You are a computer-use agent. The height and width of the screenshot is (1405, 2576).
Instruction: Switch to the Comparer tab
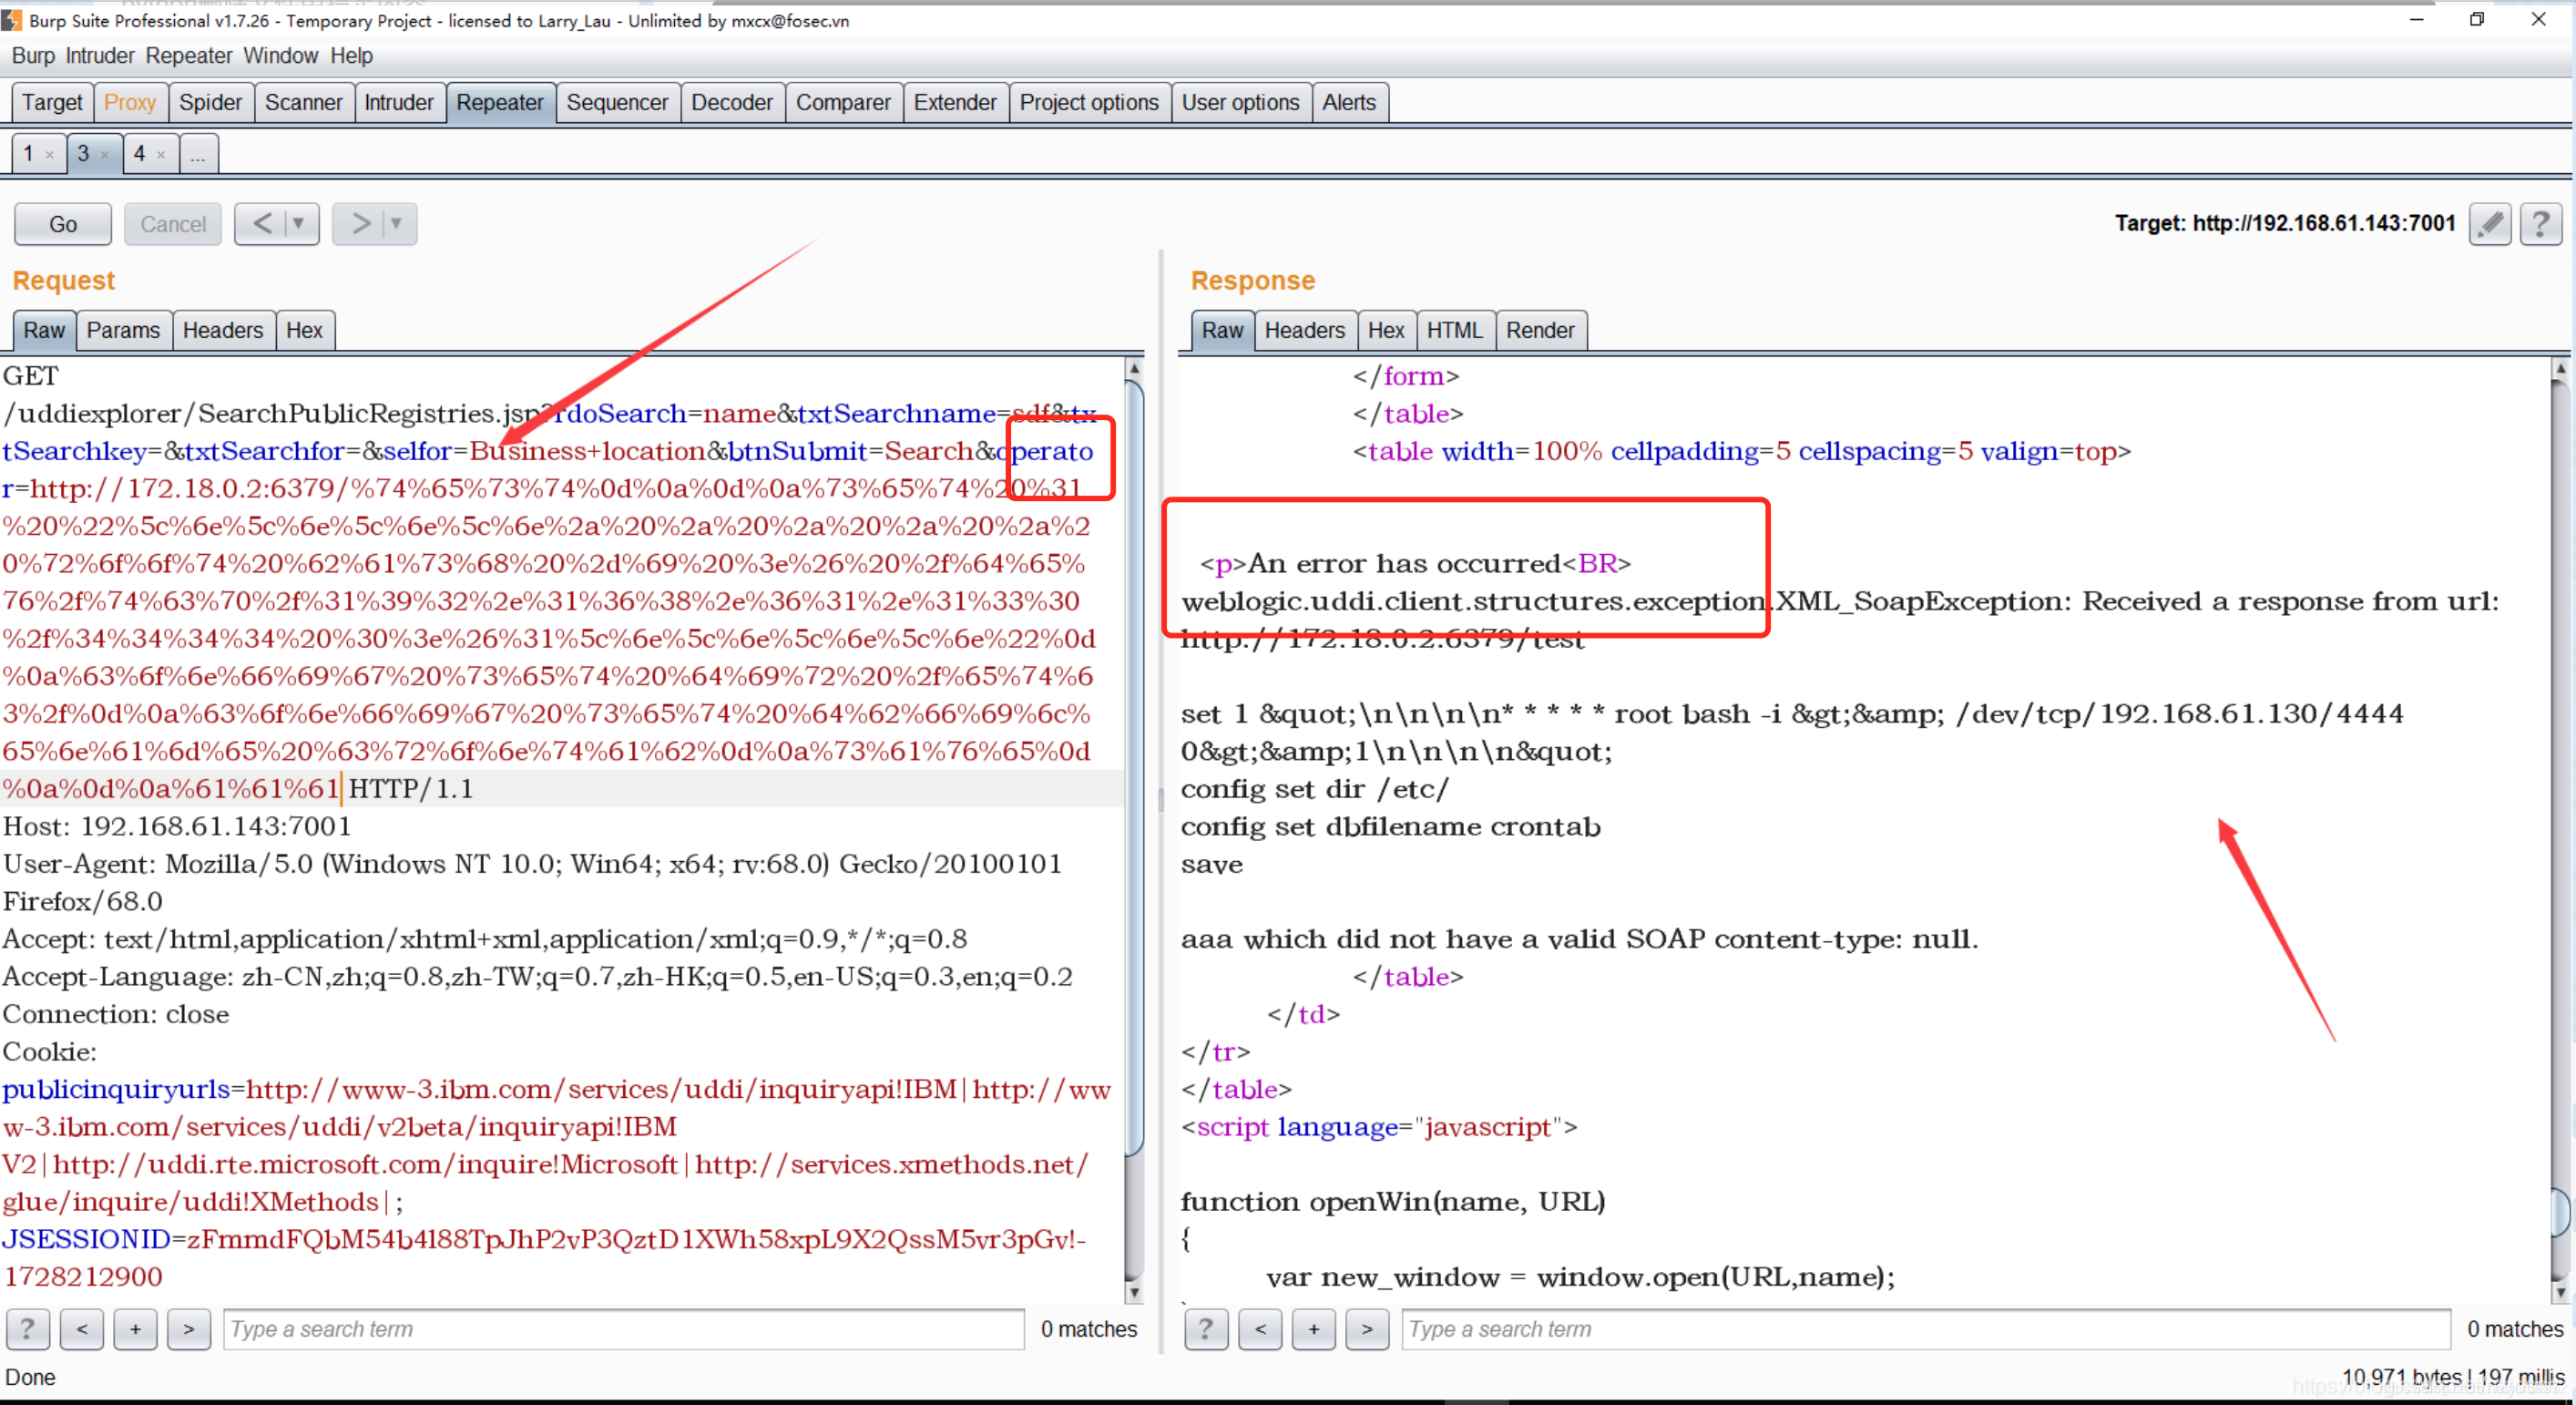point(843,102)
